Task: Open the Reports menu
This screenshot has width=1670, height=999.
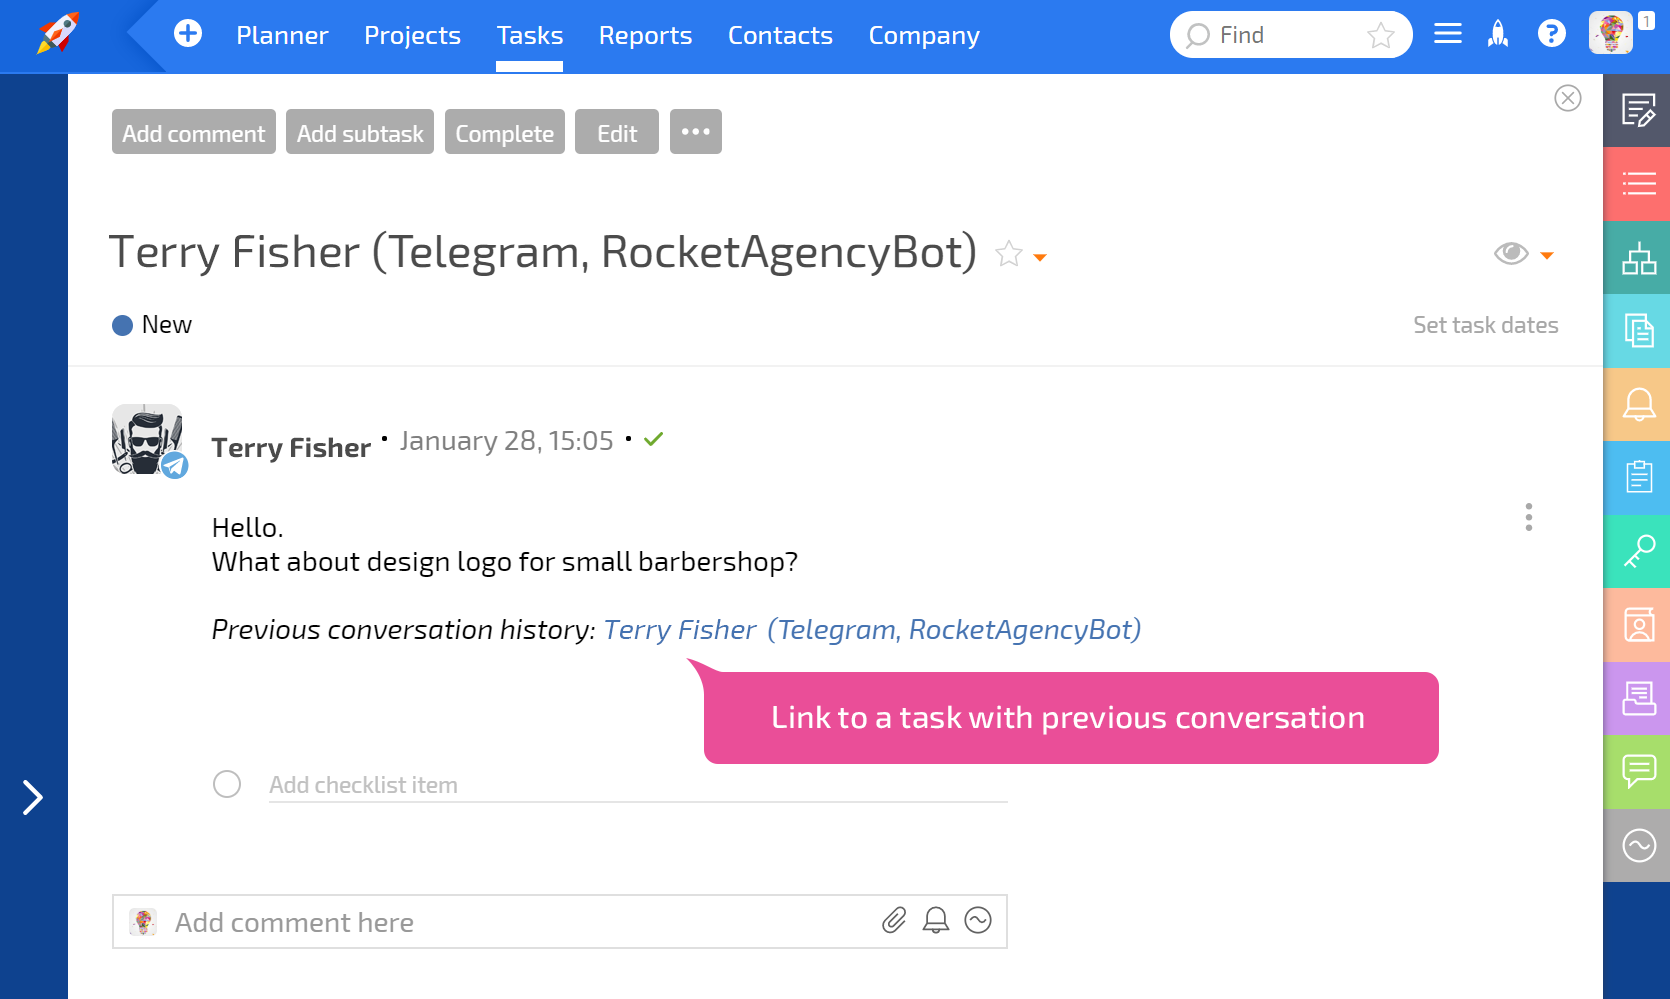Action: (x=645, y=36)
